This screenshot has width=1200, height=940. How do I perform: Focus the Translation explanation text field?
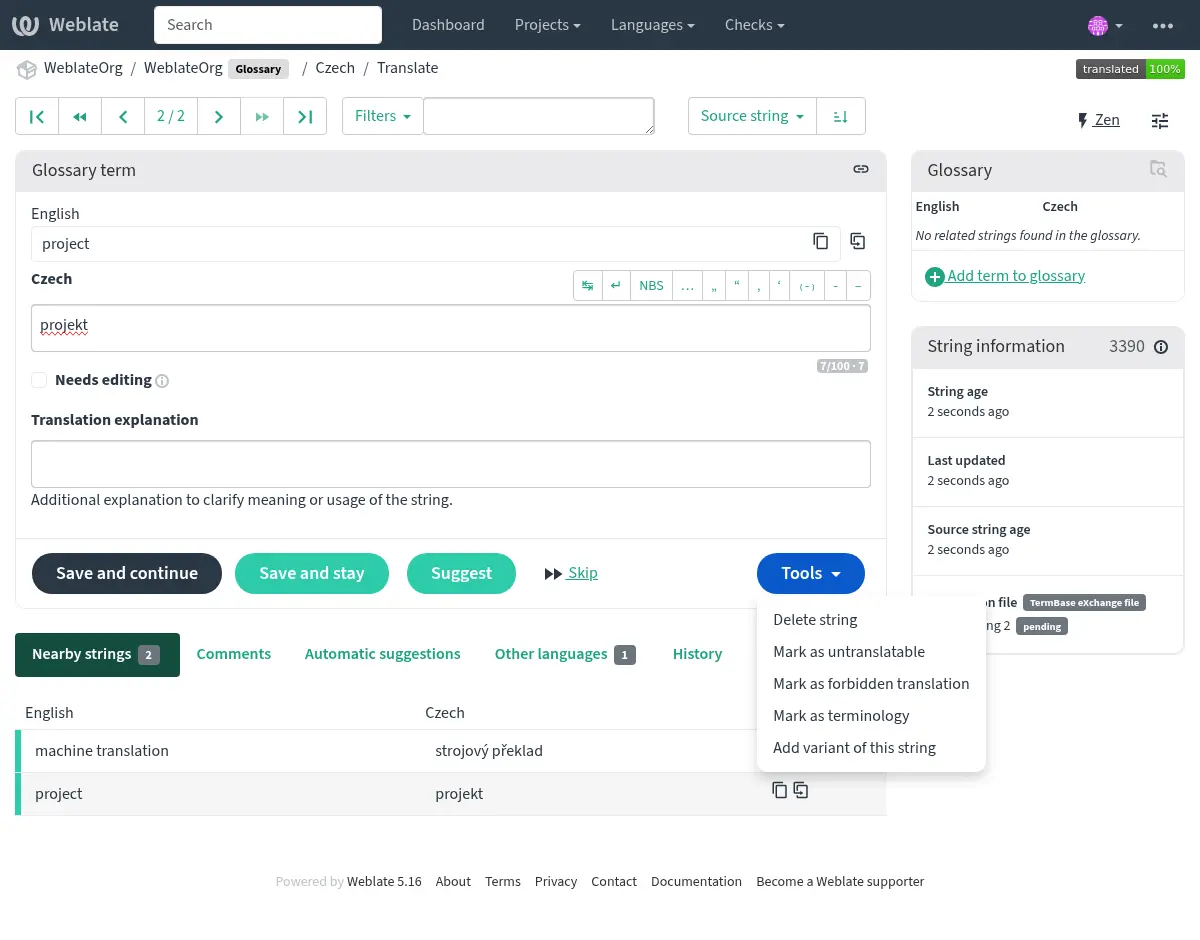[x=450, y=464]
